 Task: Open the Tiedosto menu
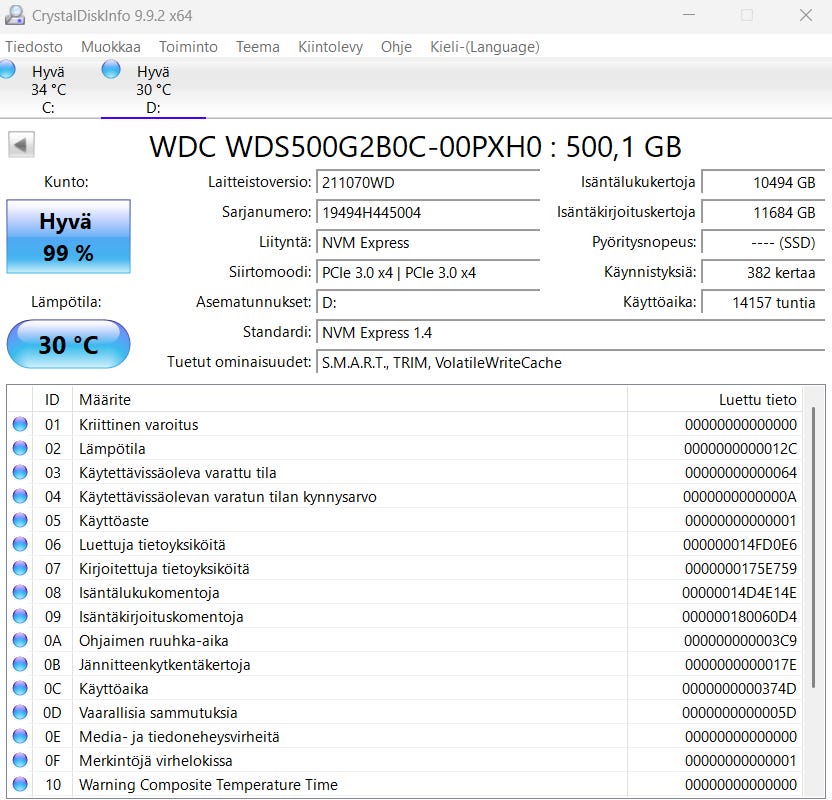[34, 47]
